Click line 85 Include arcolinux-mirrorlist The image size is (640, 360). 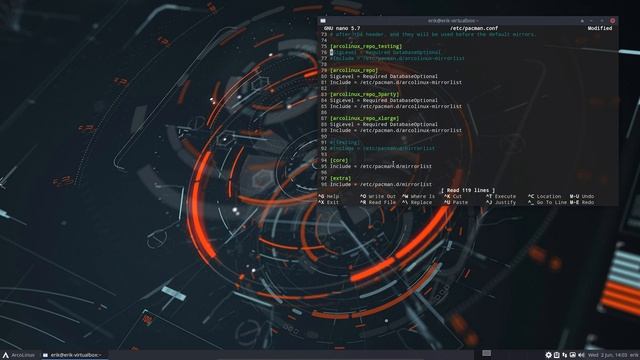(x=396, y=106)
